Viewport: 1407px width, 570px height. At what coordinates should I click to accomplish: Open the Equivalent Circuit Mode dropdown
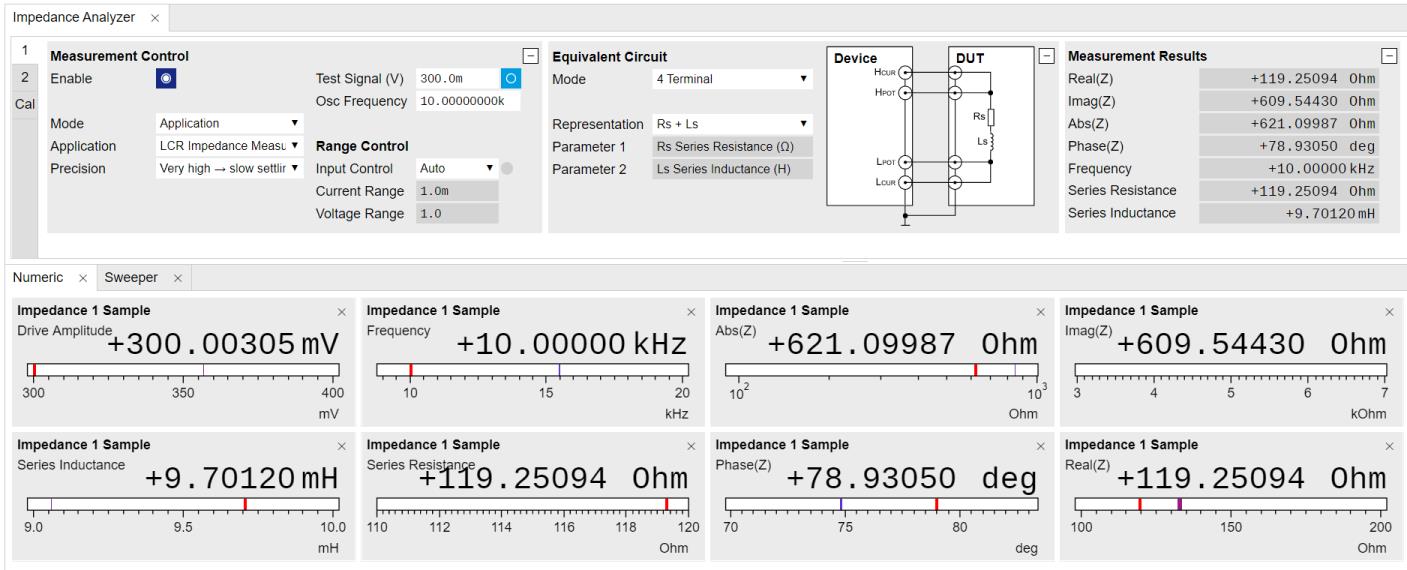[x=732, y=79]
